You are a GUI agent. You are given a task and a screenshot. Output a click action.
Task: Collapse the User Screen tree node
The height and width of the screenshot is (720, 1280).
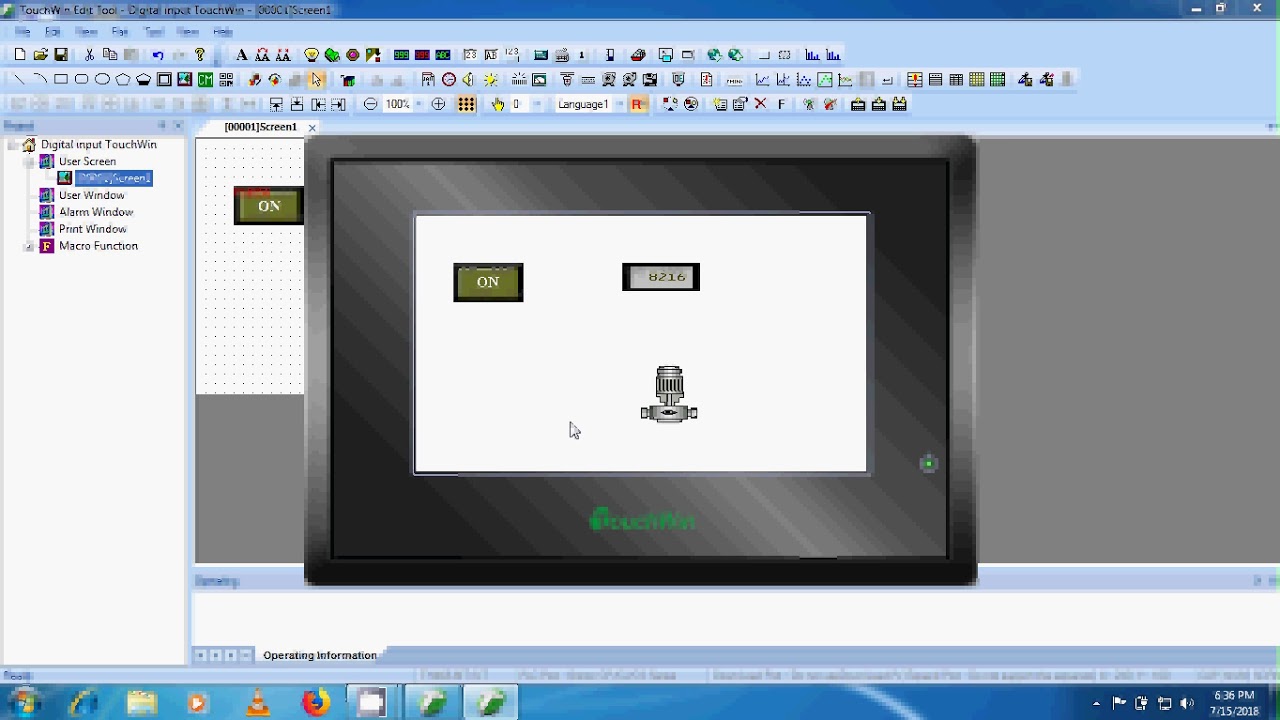coord(29,162)
